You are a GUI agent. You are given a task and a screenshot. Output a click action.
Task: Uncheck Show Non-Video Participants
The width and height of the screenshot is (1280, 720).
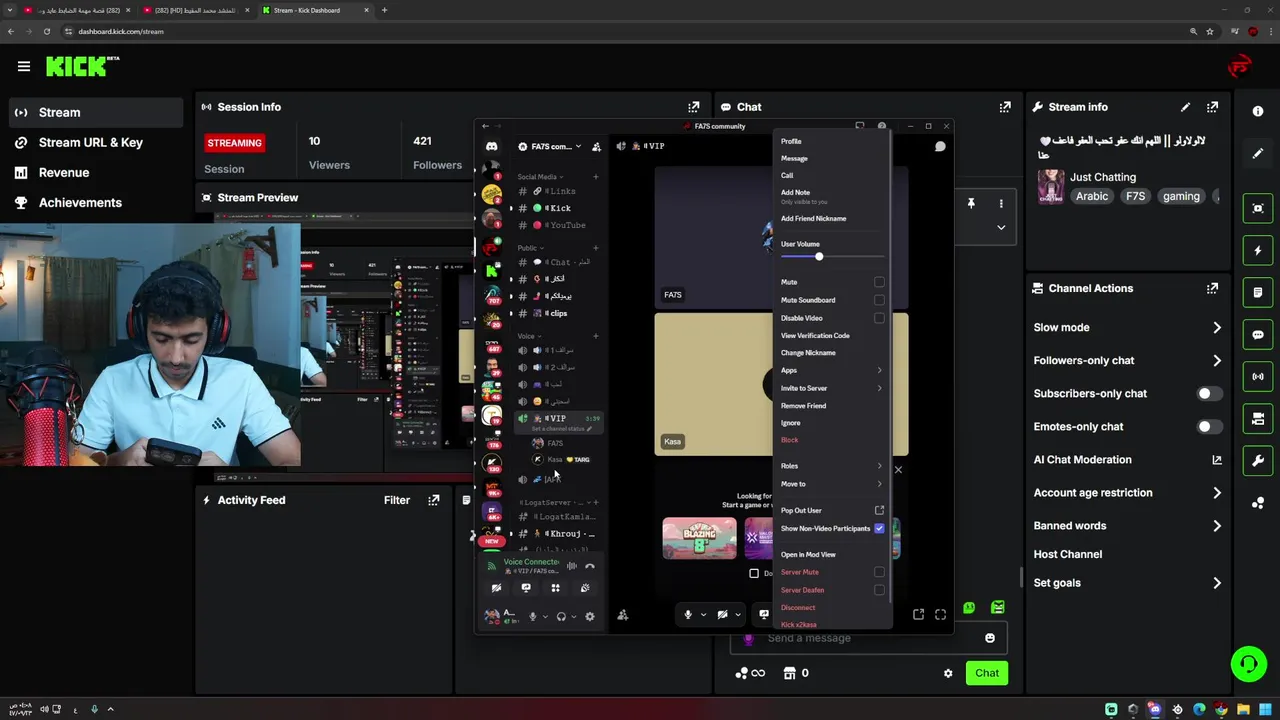tap(879, 528)
